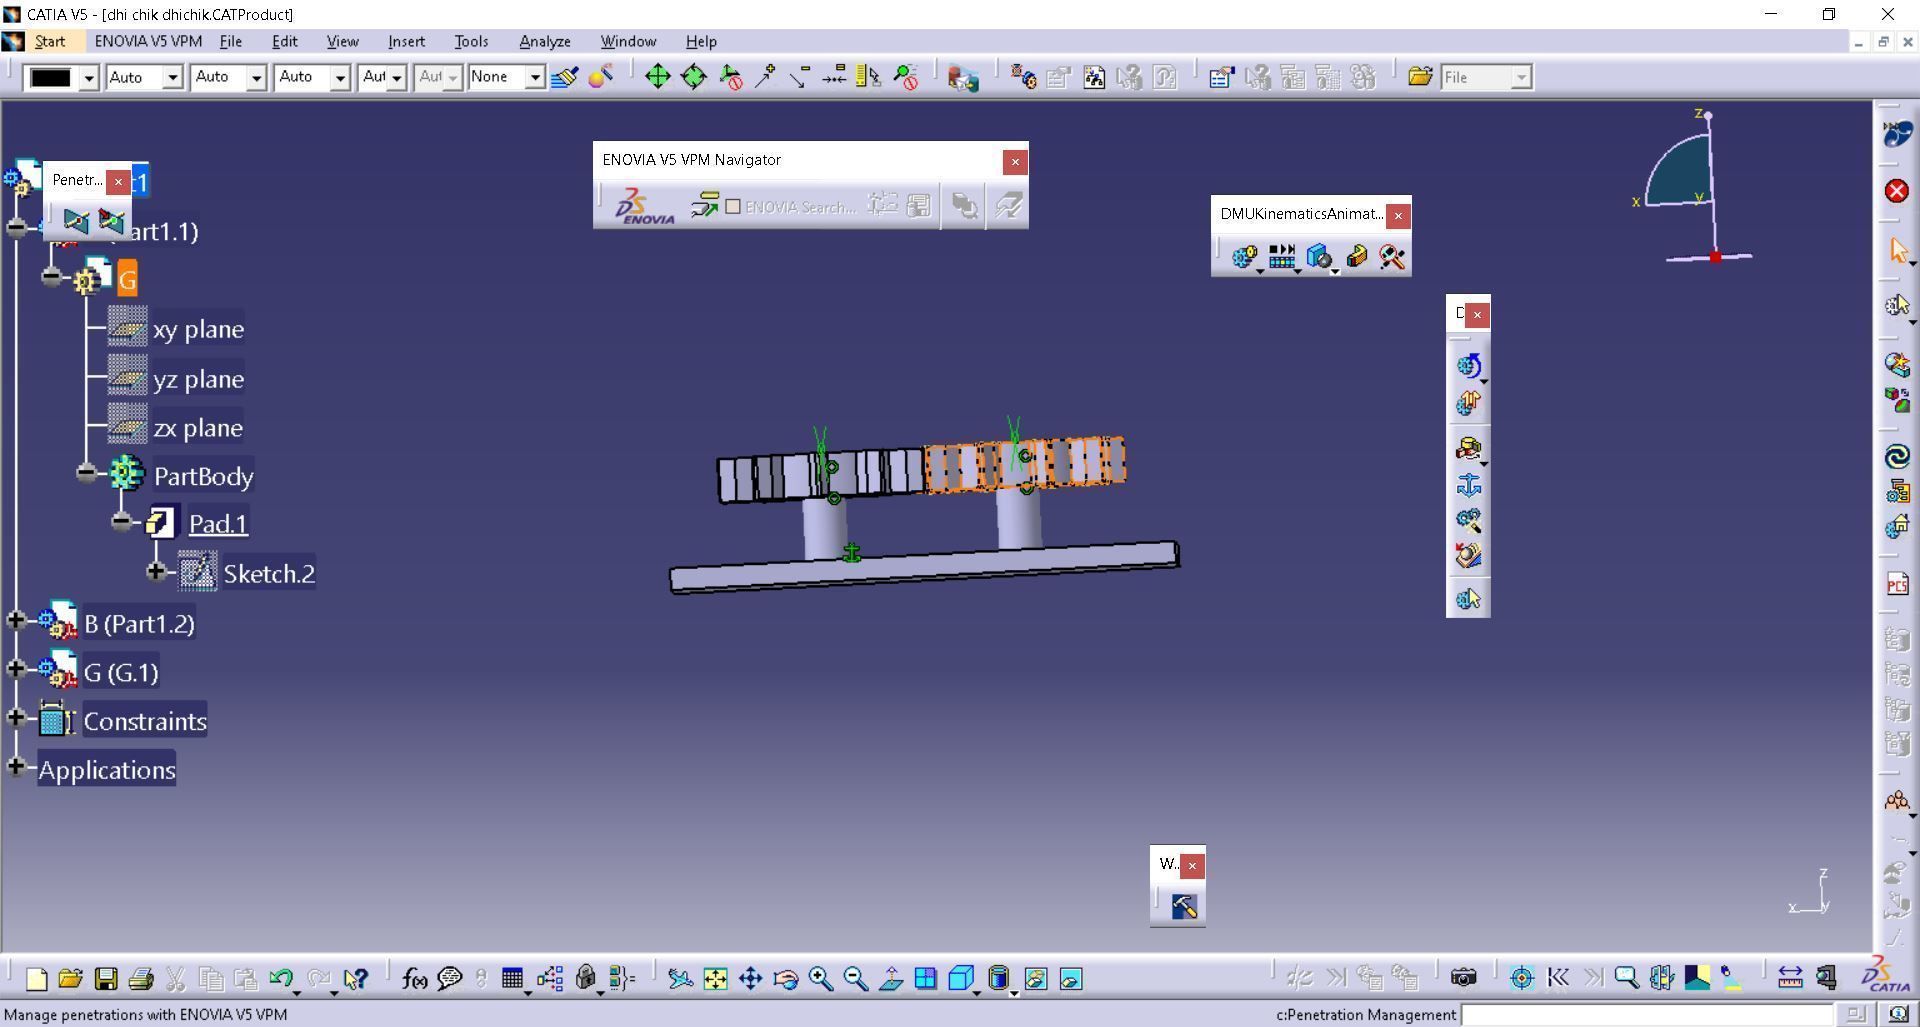This screenshot has height=1027, width=1920.
Task: Expand the Sketch.2 tree node
Action: click(156, 571)
